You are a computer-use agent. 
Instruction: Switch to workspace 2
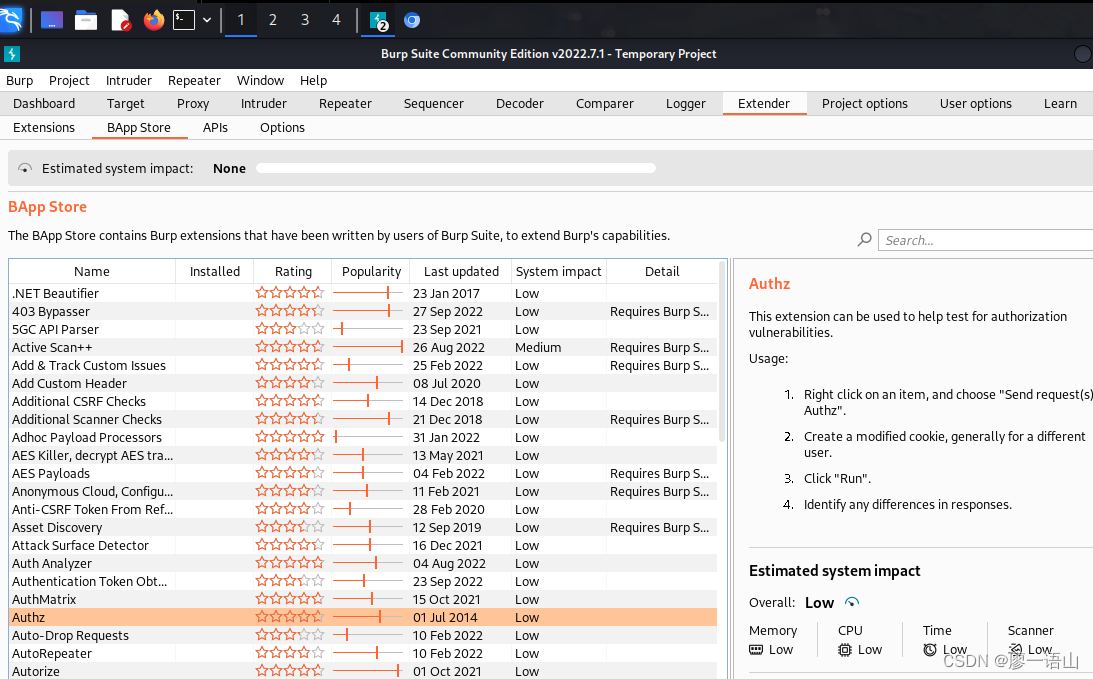pos(273,20)
